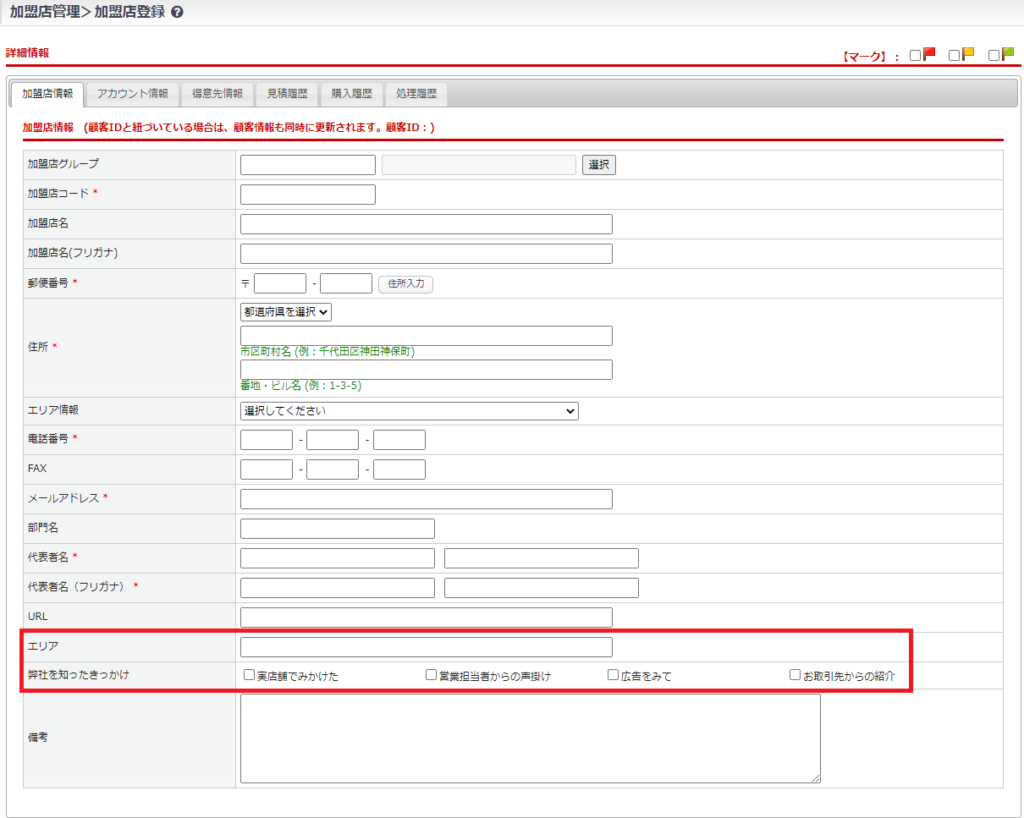Open the 見積履歴 tab
The image size is (1024, 818).
(286, 94)
